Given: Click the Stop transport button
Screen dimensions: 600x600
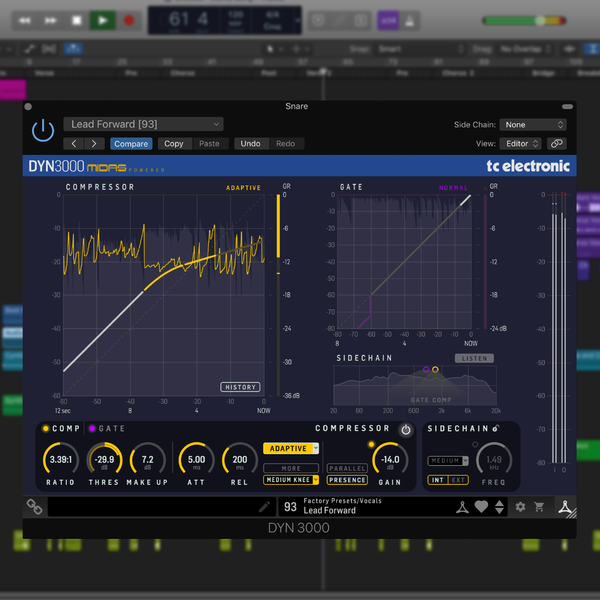Looking at the screenshot, I should 77,20.
